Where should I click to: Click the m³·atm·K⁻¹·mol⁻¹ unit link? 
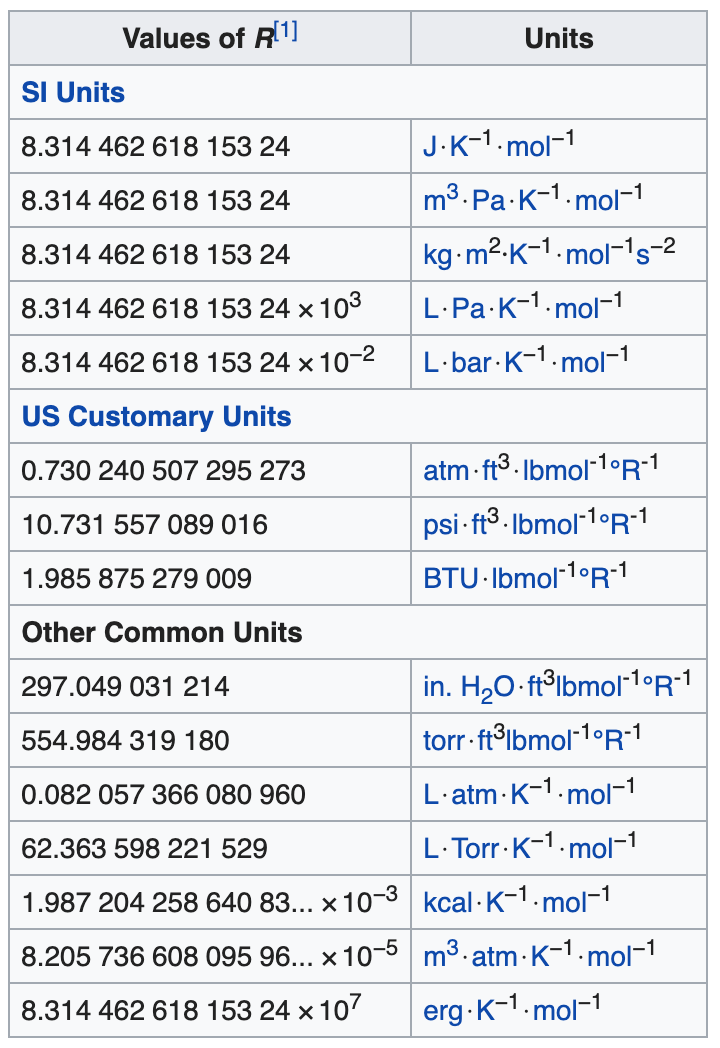click(539, 957)
